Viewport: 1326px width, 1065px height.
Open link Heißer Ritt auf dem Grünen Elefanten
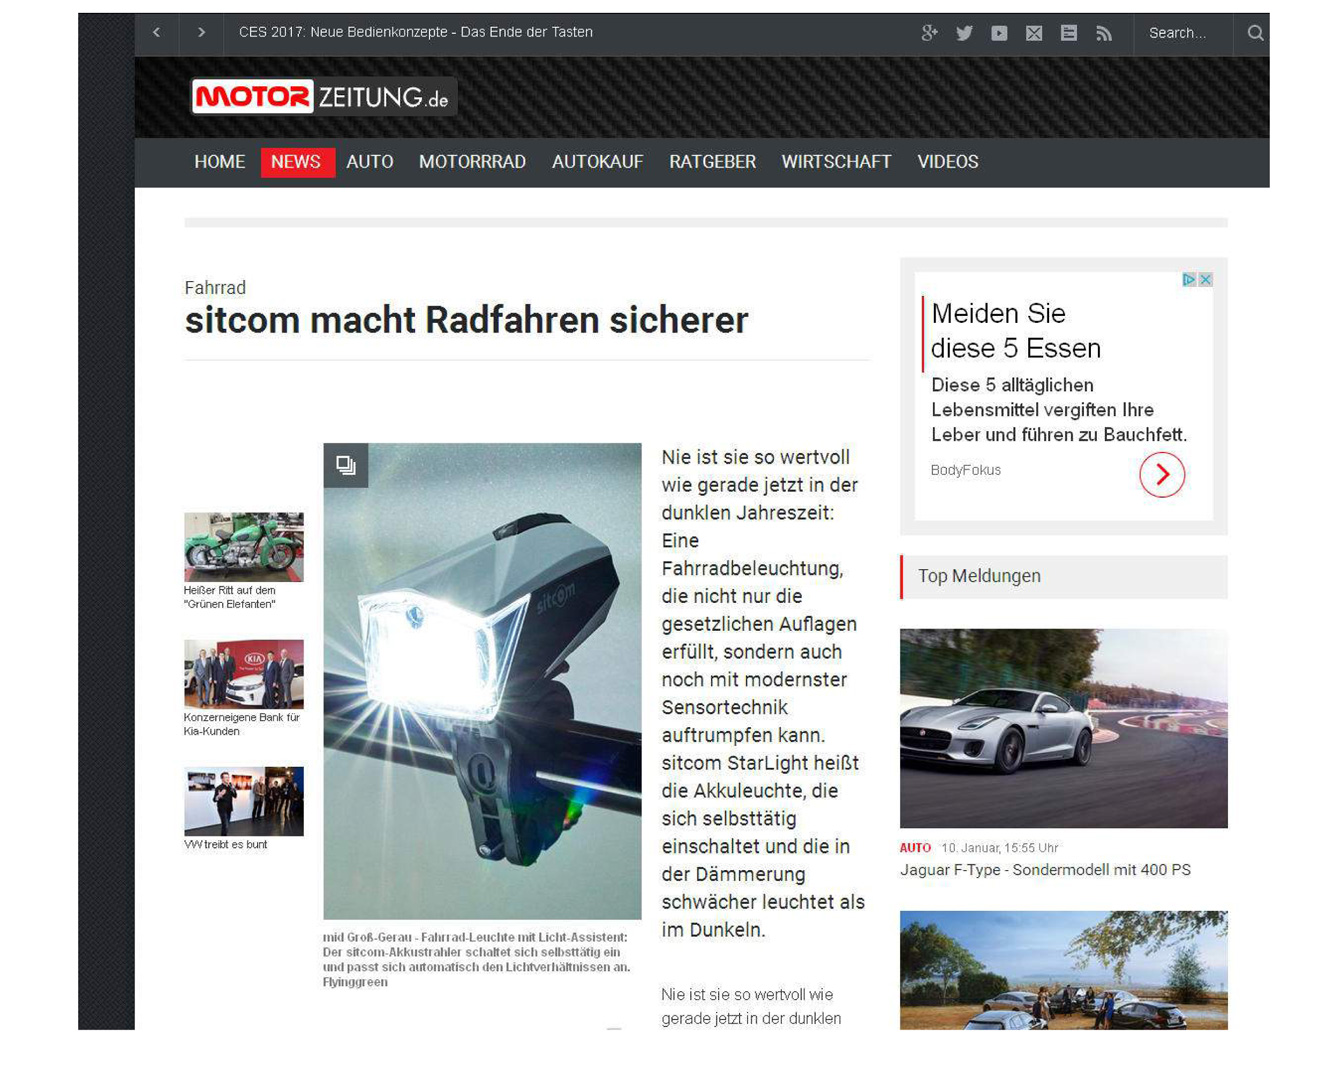230,597
